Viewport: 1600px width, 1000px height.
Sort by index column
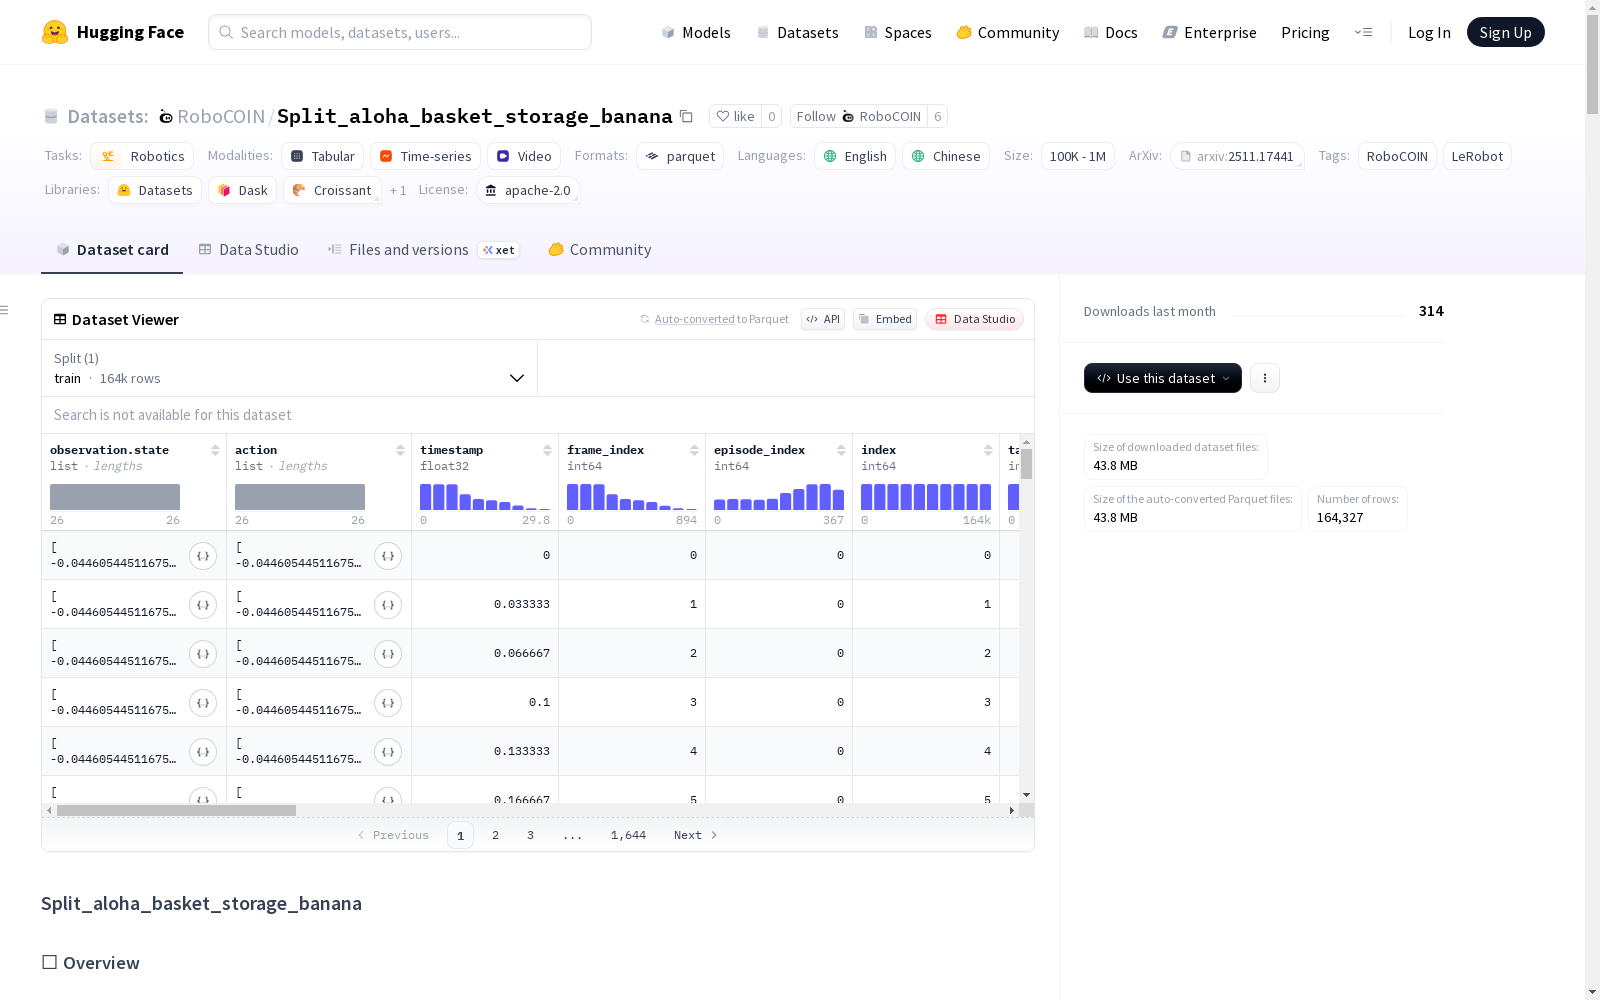pos(988,450)
